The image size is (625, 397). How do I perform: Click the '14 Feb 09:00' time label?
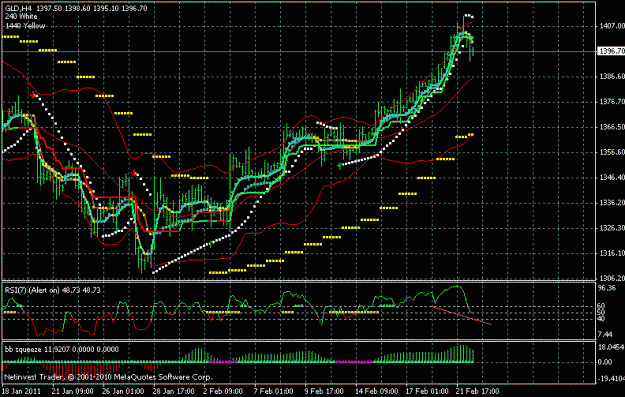coord(376,391)
